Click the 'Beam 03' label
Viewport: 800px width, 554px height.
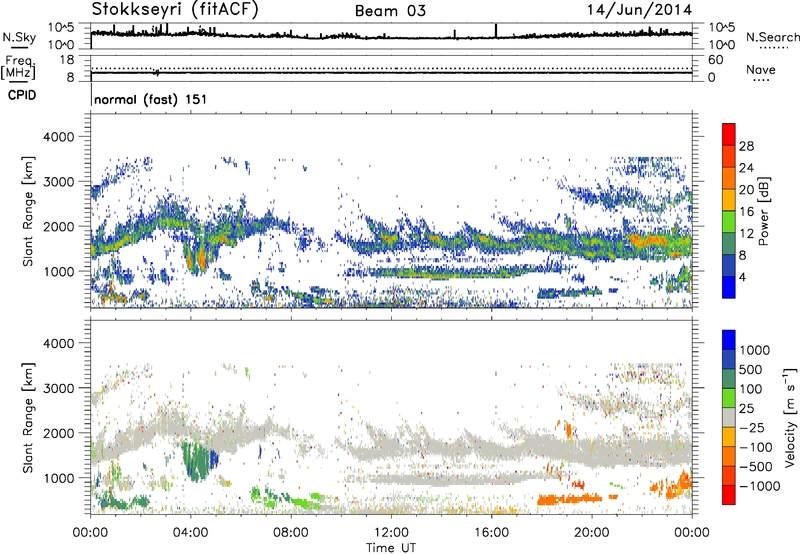390,11
